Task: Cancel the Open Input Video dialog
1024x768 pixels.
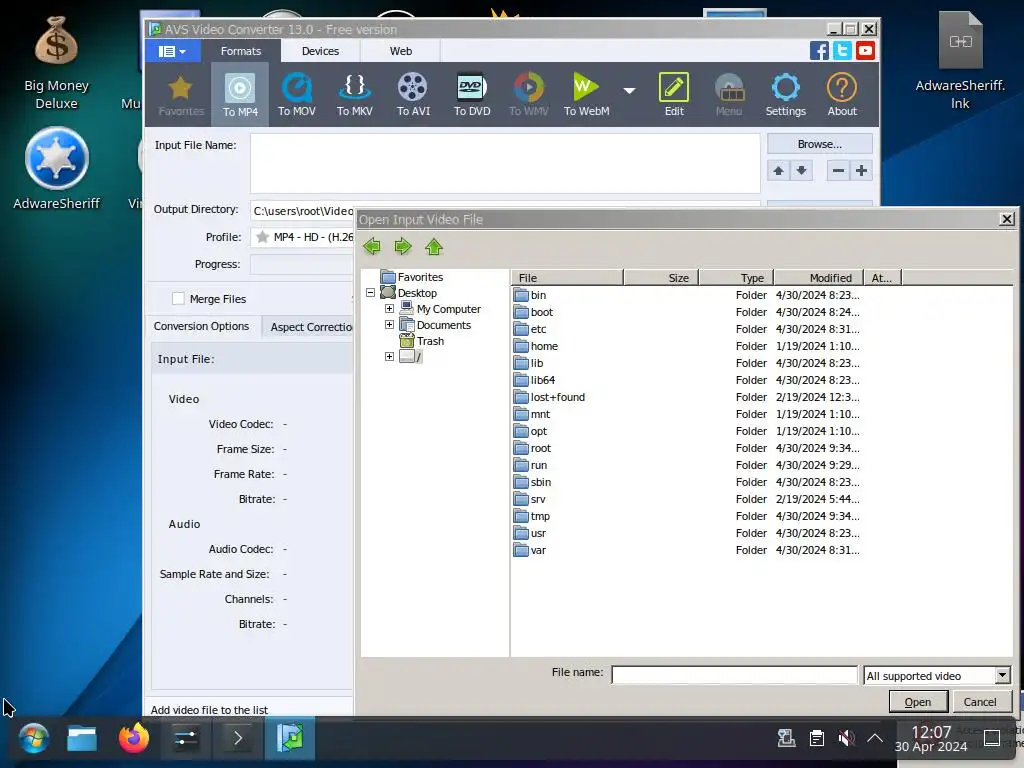Action: pos(980,702)
